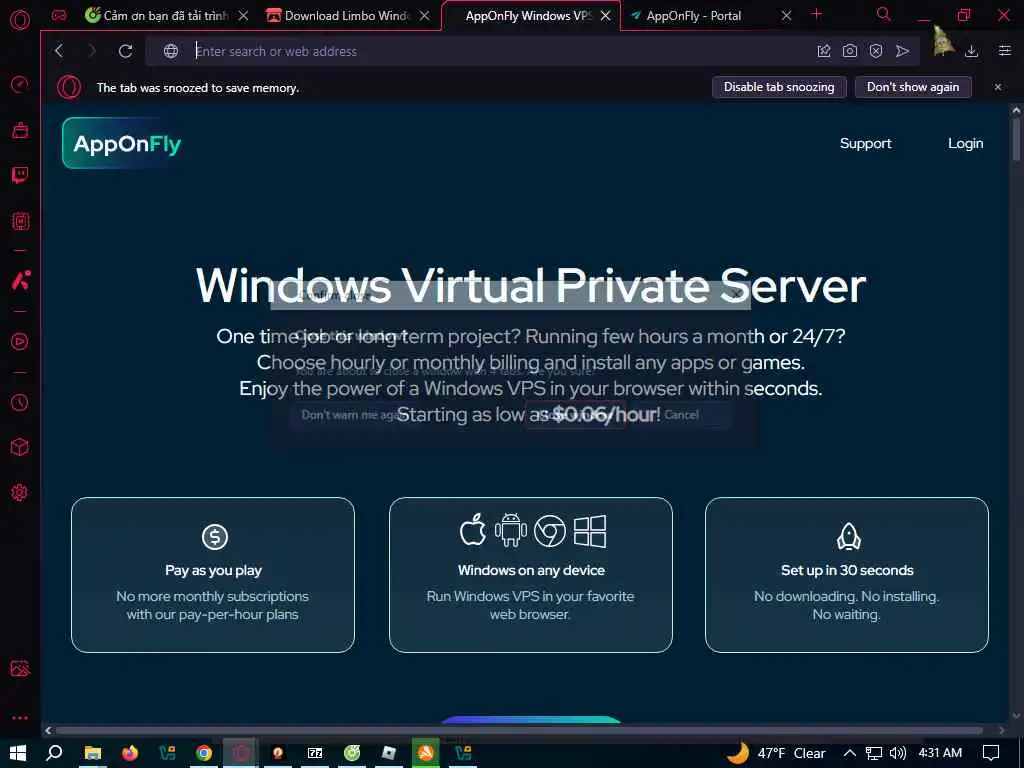Close the 'Cảm ơn bạn đã tải trình' tab
This screenshot has height=768, width=1024.
[244, 16]
